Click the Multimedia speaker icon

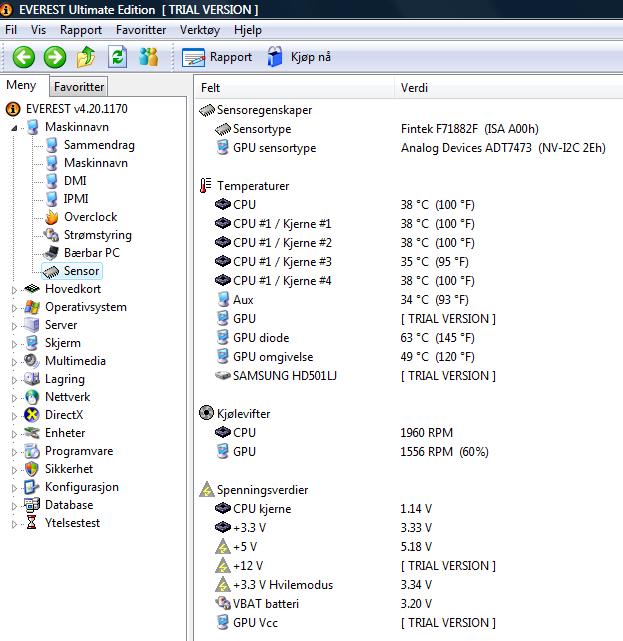click(x=32, y=361)
